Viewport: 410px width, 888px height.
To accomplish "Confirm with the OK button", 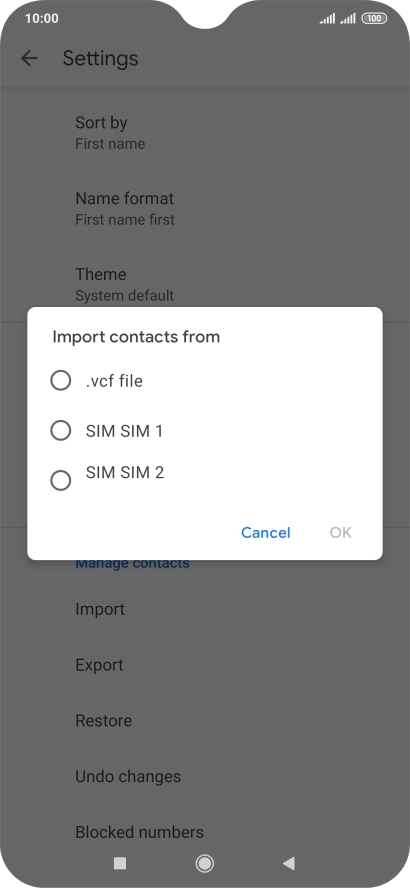I will 341,532.
